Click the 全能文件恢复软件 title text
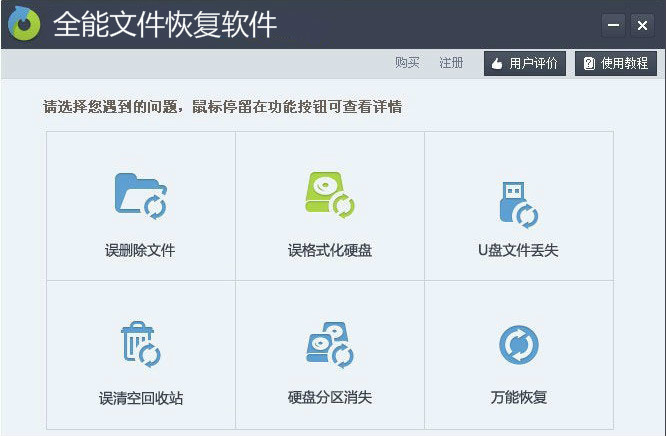 coord(165,24)
